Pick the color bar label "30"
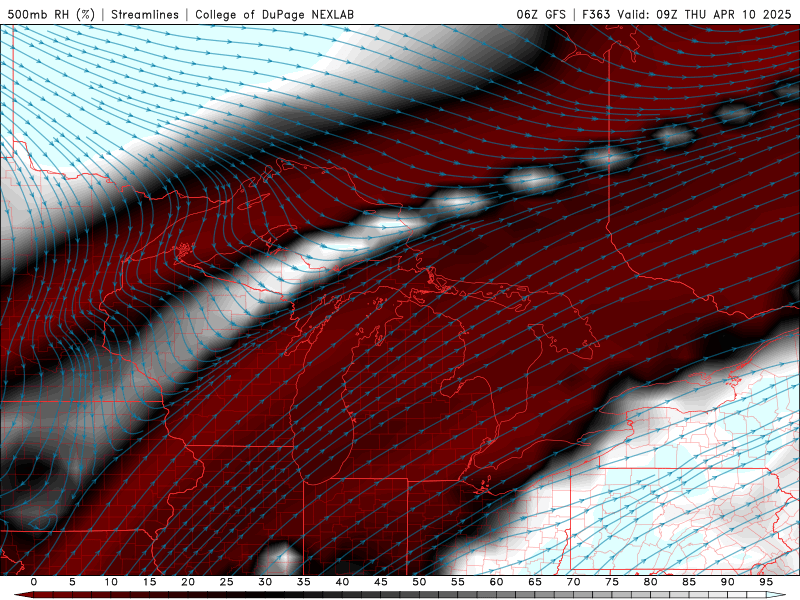The height and width of the screenshot is (600, 800). coord(265,582)
